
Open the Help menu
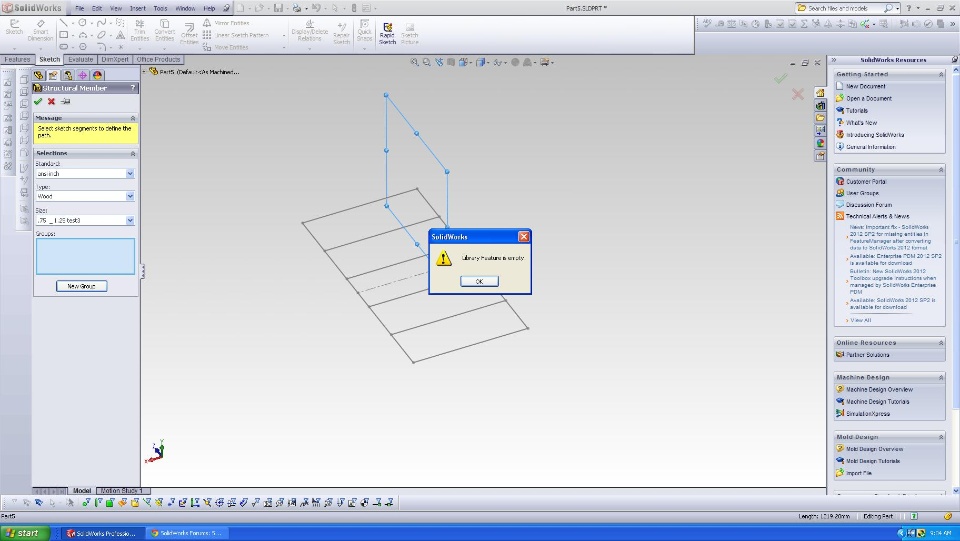point(209,9)
